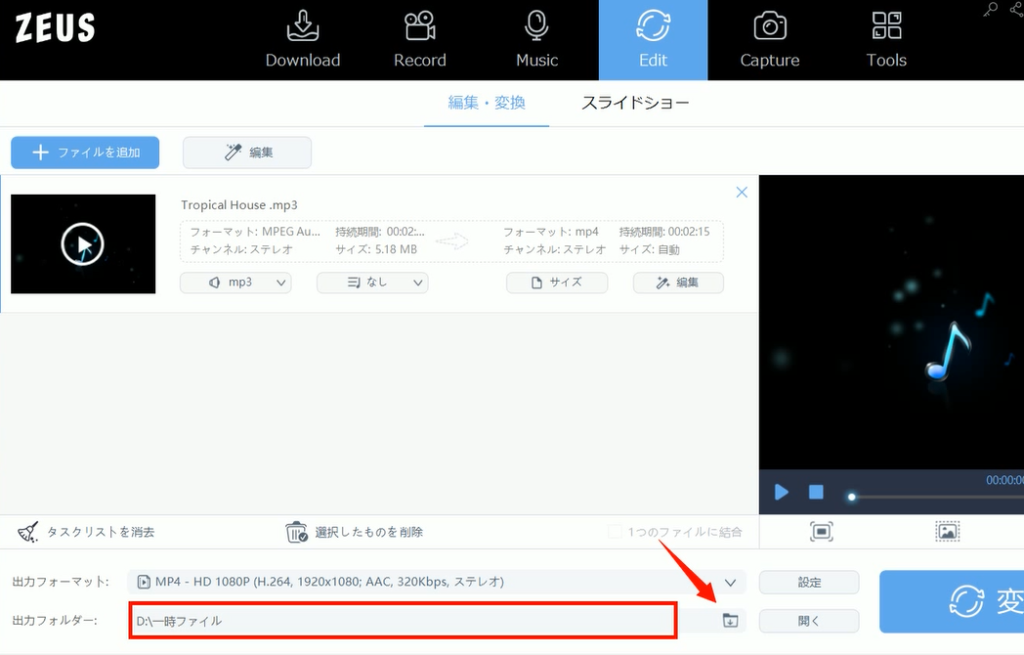Click the fullscreen preview icon

coord(822,532)
